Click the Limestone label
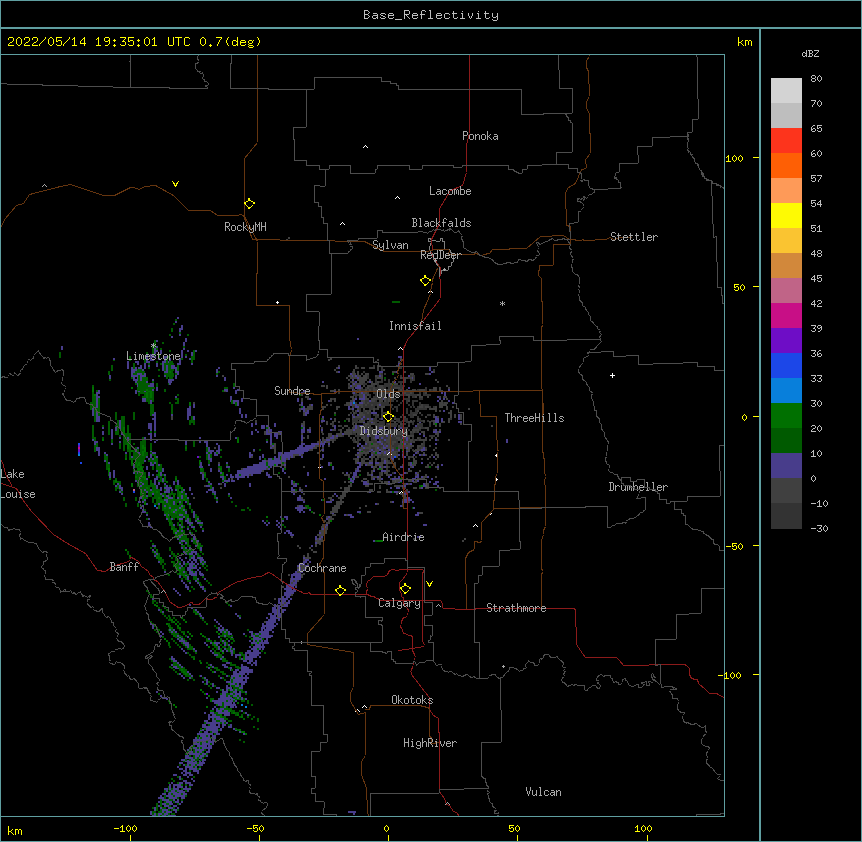862x842 pixels. pos(153,356)
